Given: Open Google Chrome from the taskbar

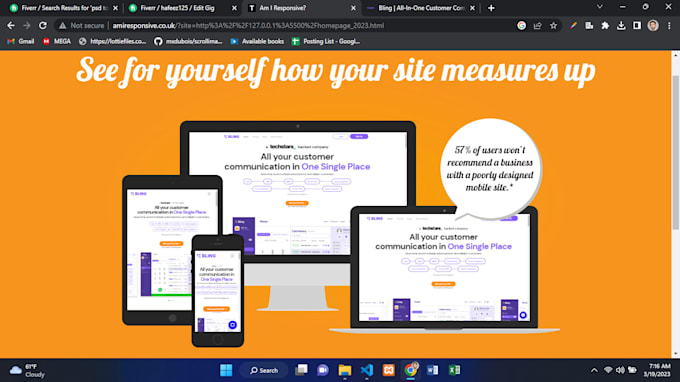Looking at the screenshot, I should coord(410,370).
